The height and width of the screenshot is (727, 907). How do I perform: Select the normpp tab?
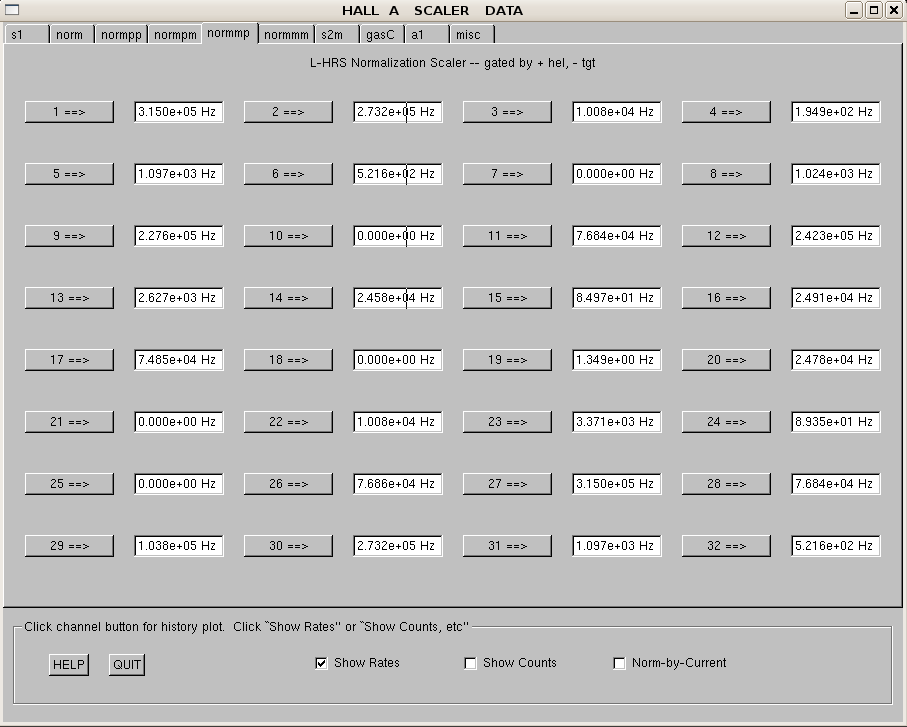click(x=121, y=35)
